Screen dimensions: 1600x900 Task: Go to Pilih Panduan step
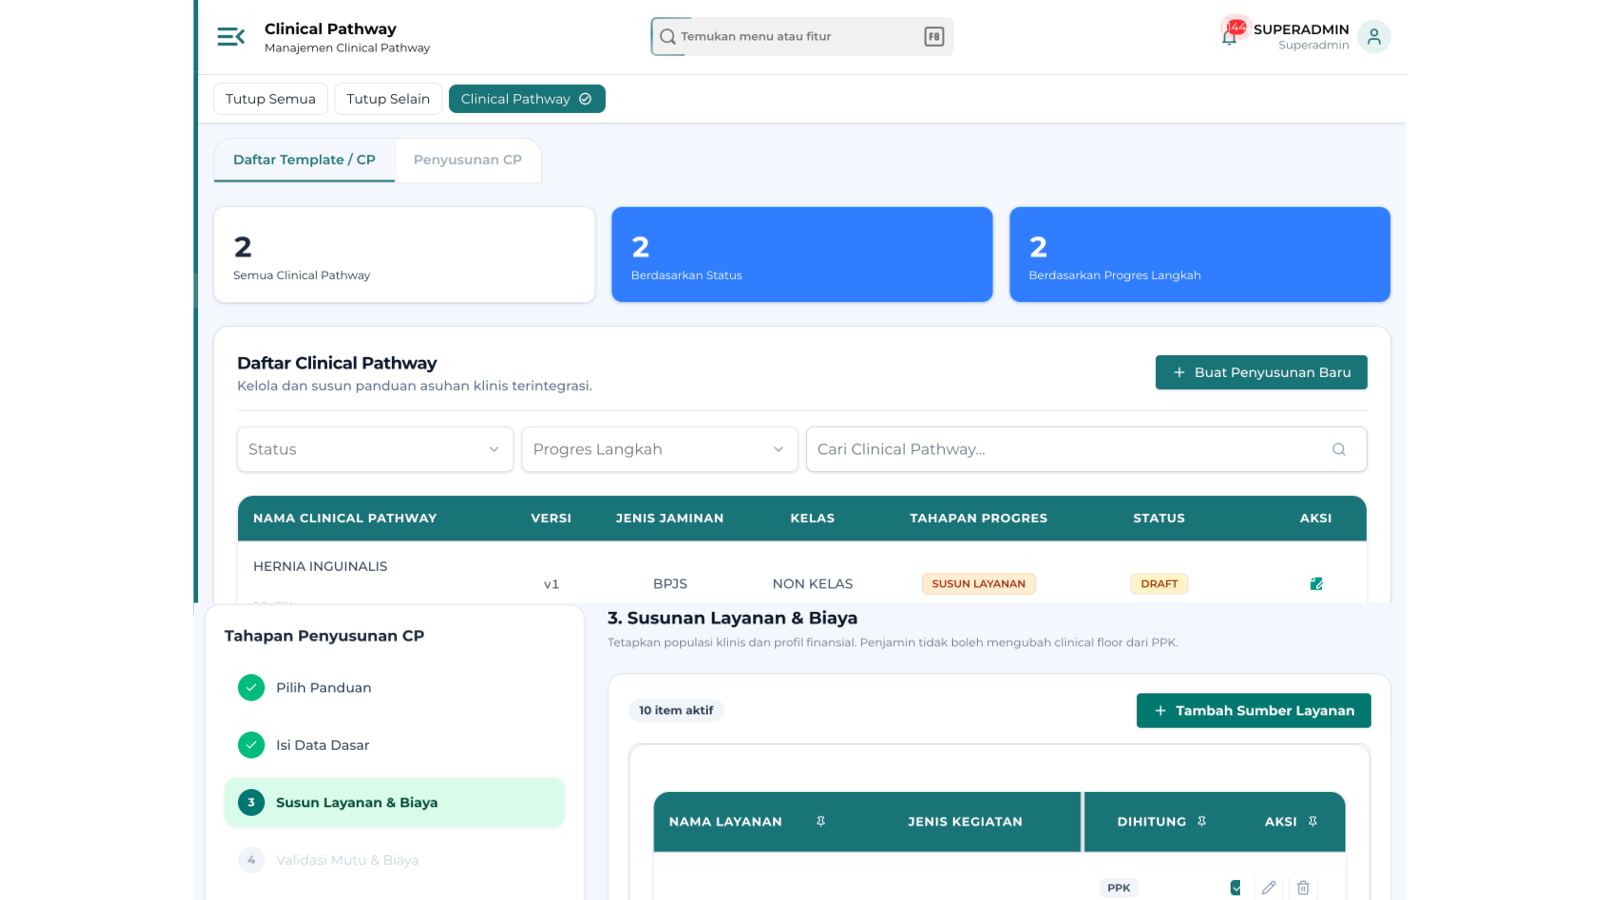point(394,688)
